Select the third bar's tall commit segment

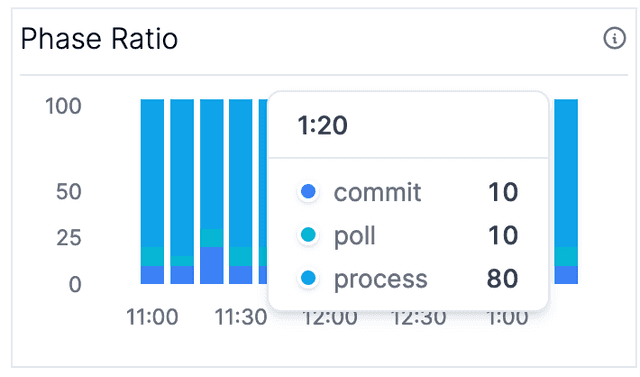pos(211,265)
